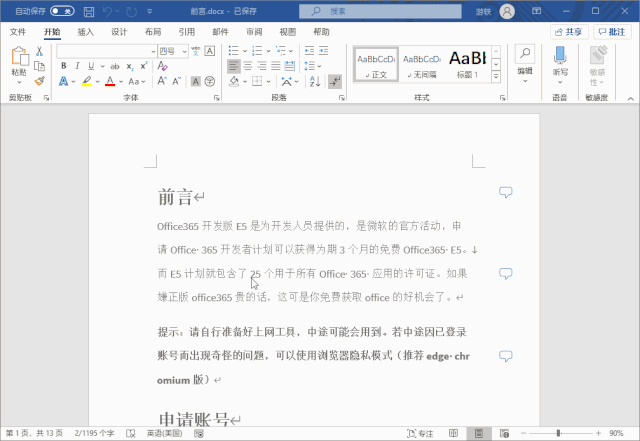Viewport: 640px width, 441px height.
Task: Switch to the 审阅 tab
Action: 254,32
